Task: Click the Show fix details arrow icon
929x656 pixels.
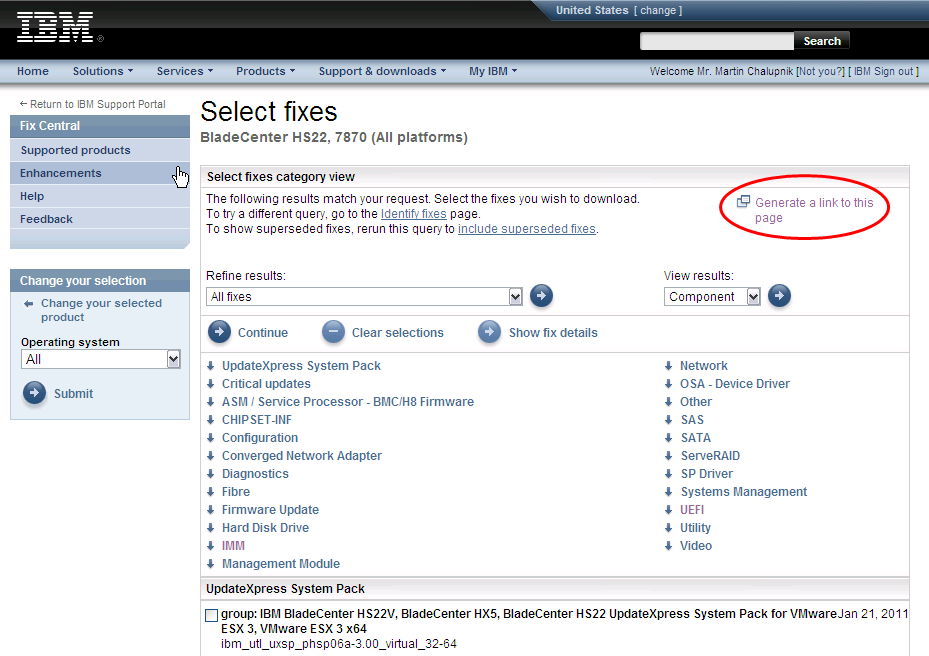Action: tap(489, 332)
